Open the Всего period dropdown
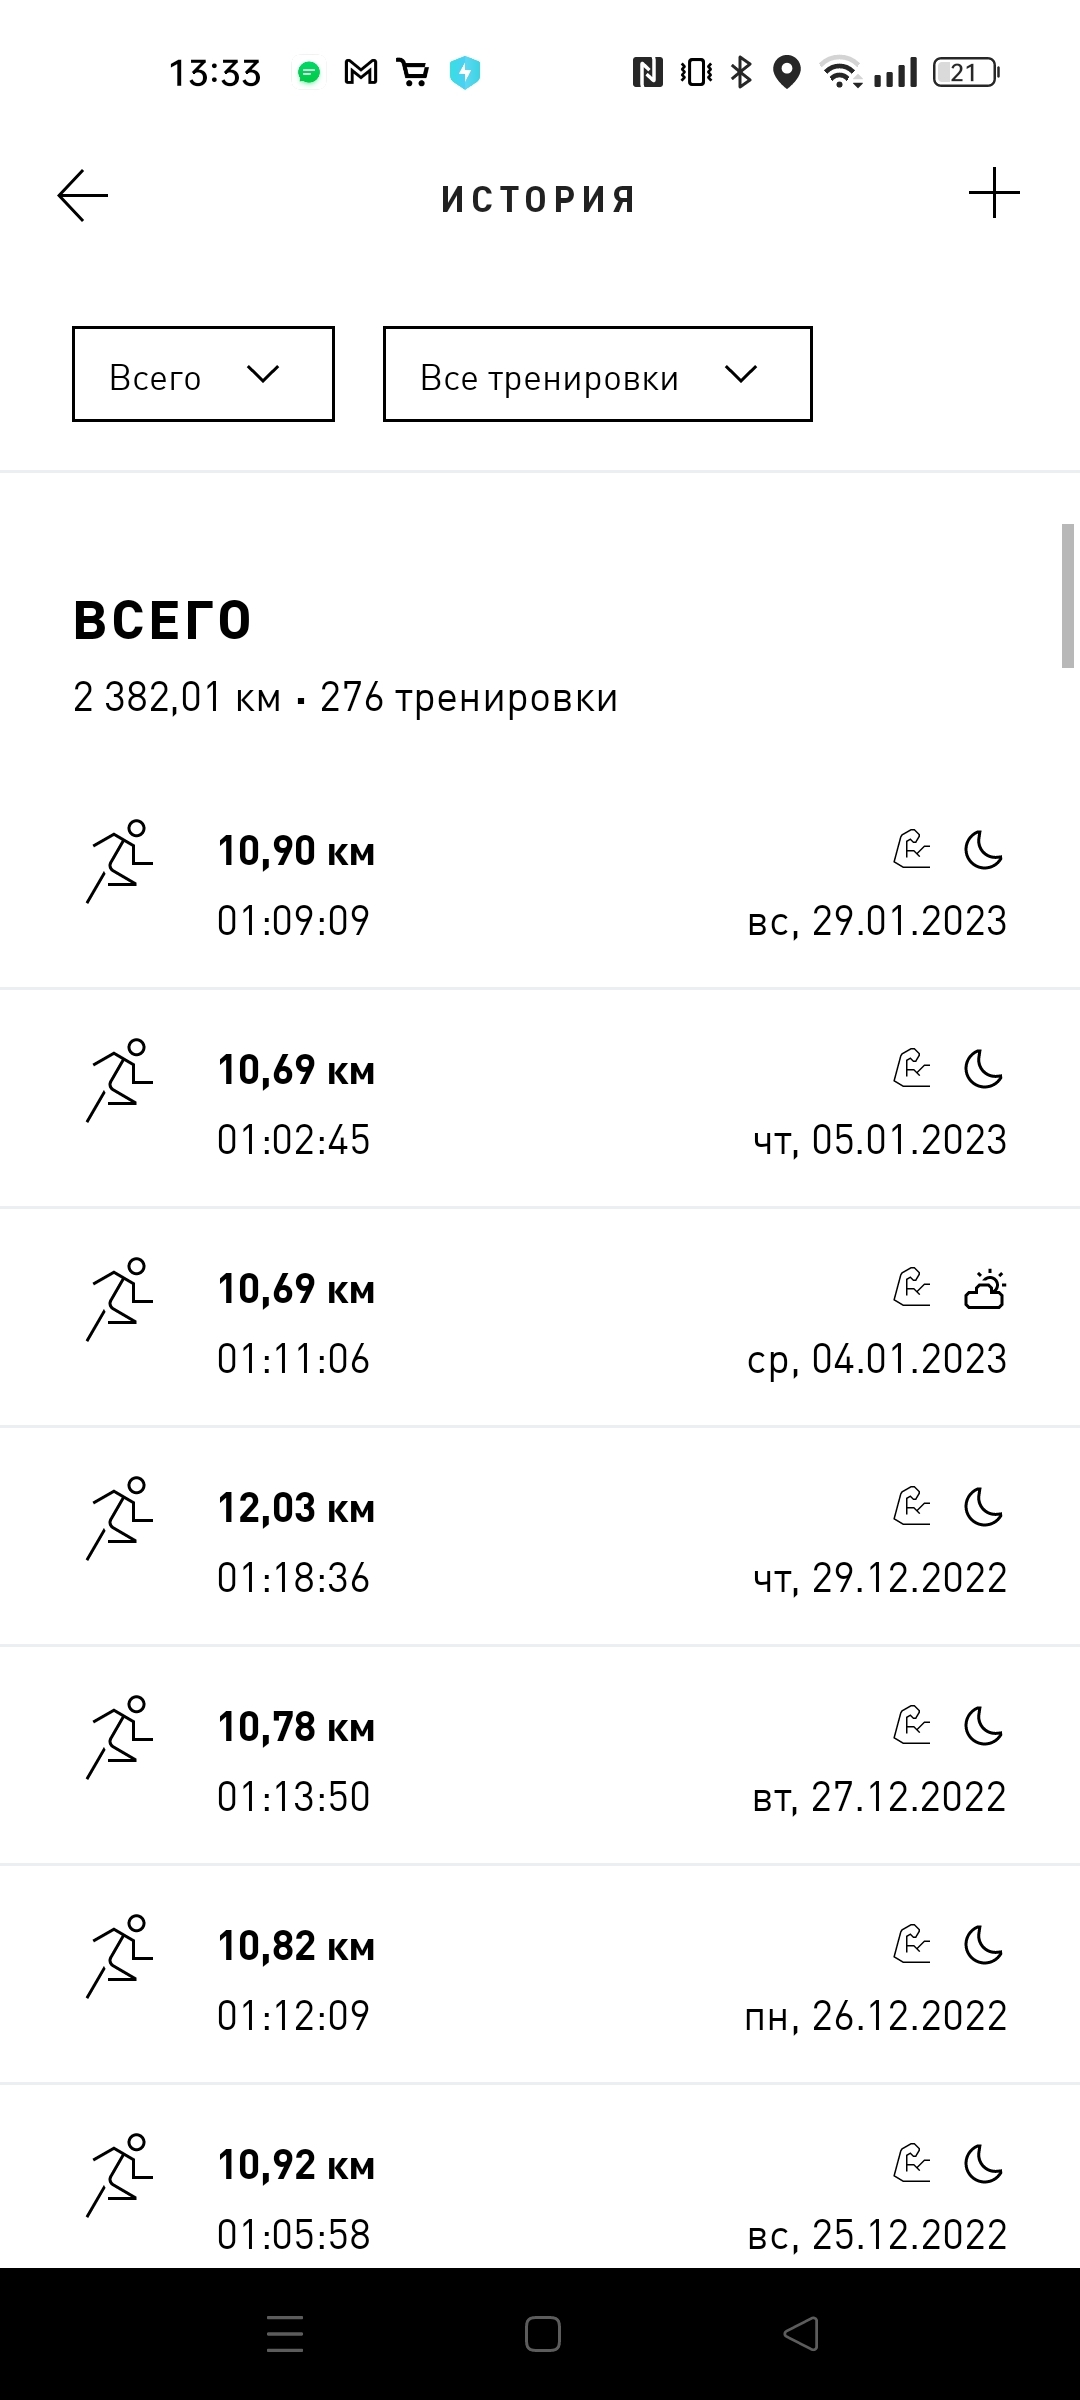Viewport: 1080px width, 2400px height. click(203, 374)
